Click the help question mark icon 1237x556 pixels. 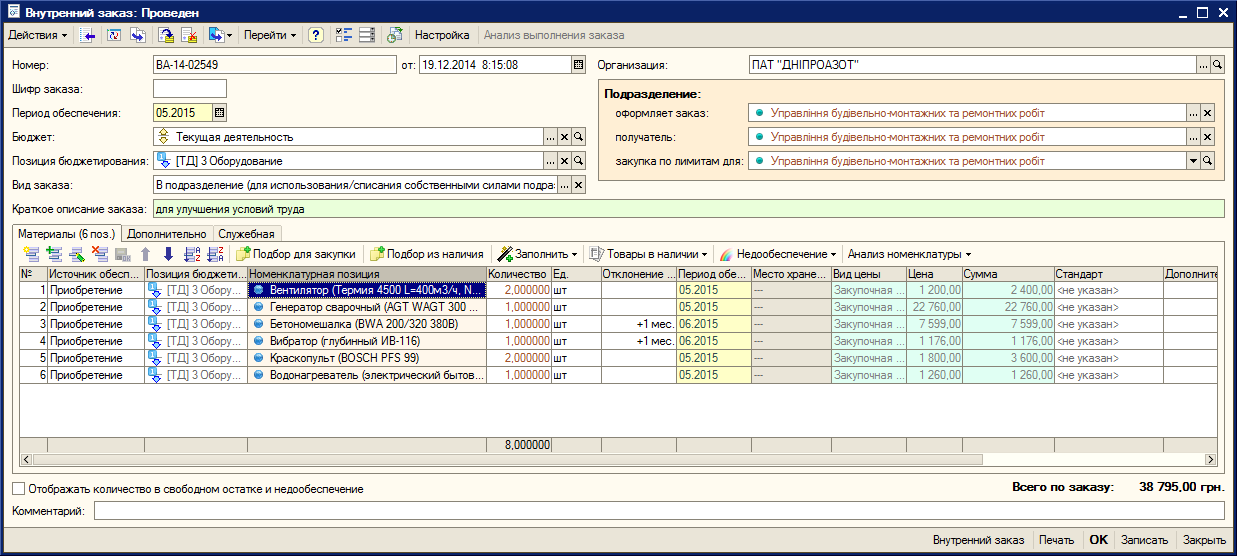pyautogui.click(x=315, y=35)
